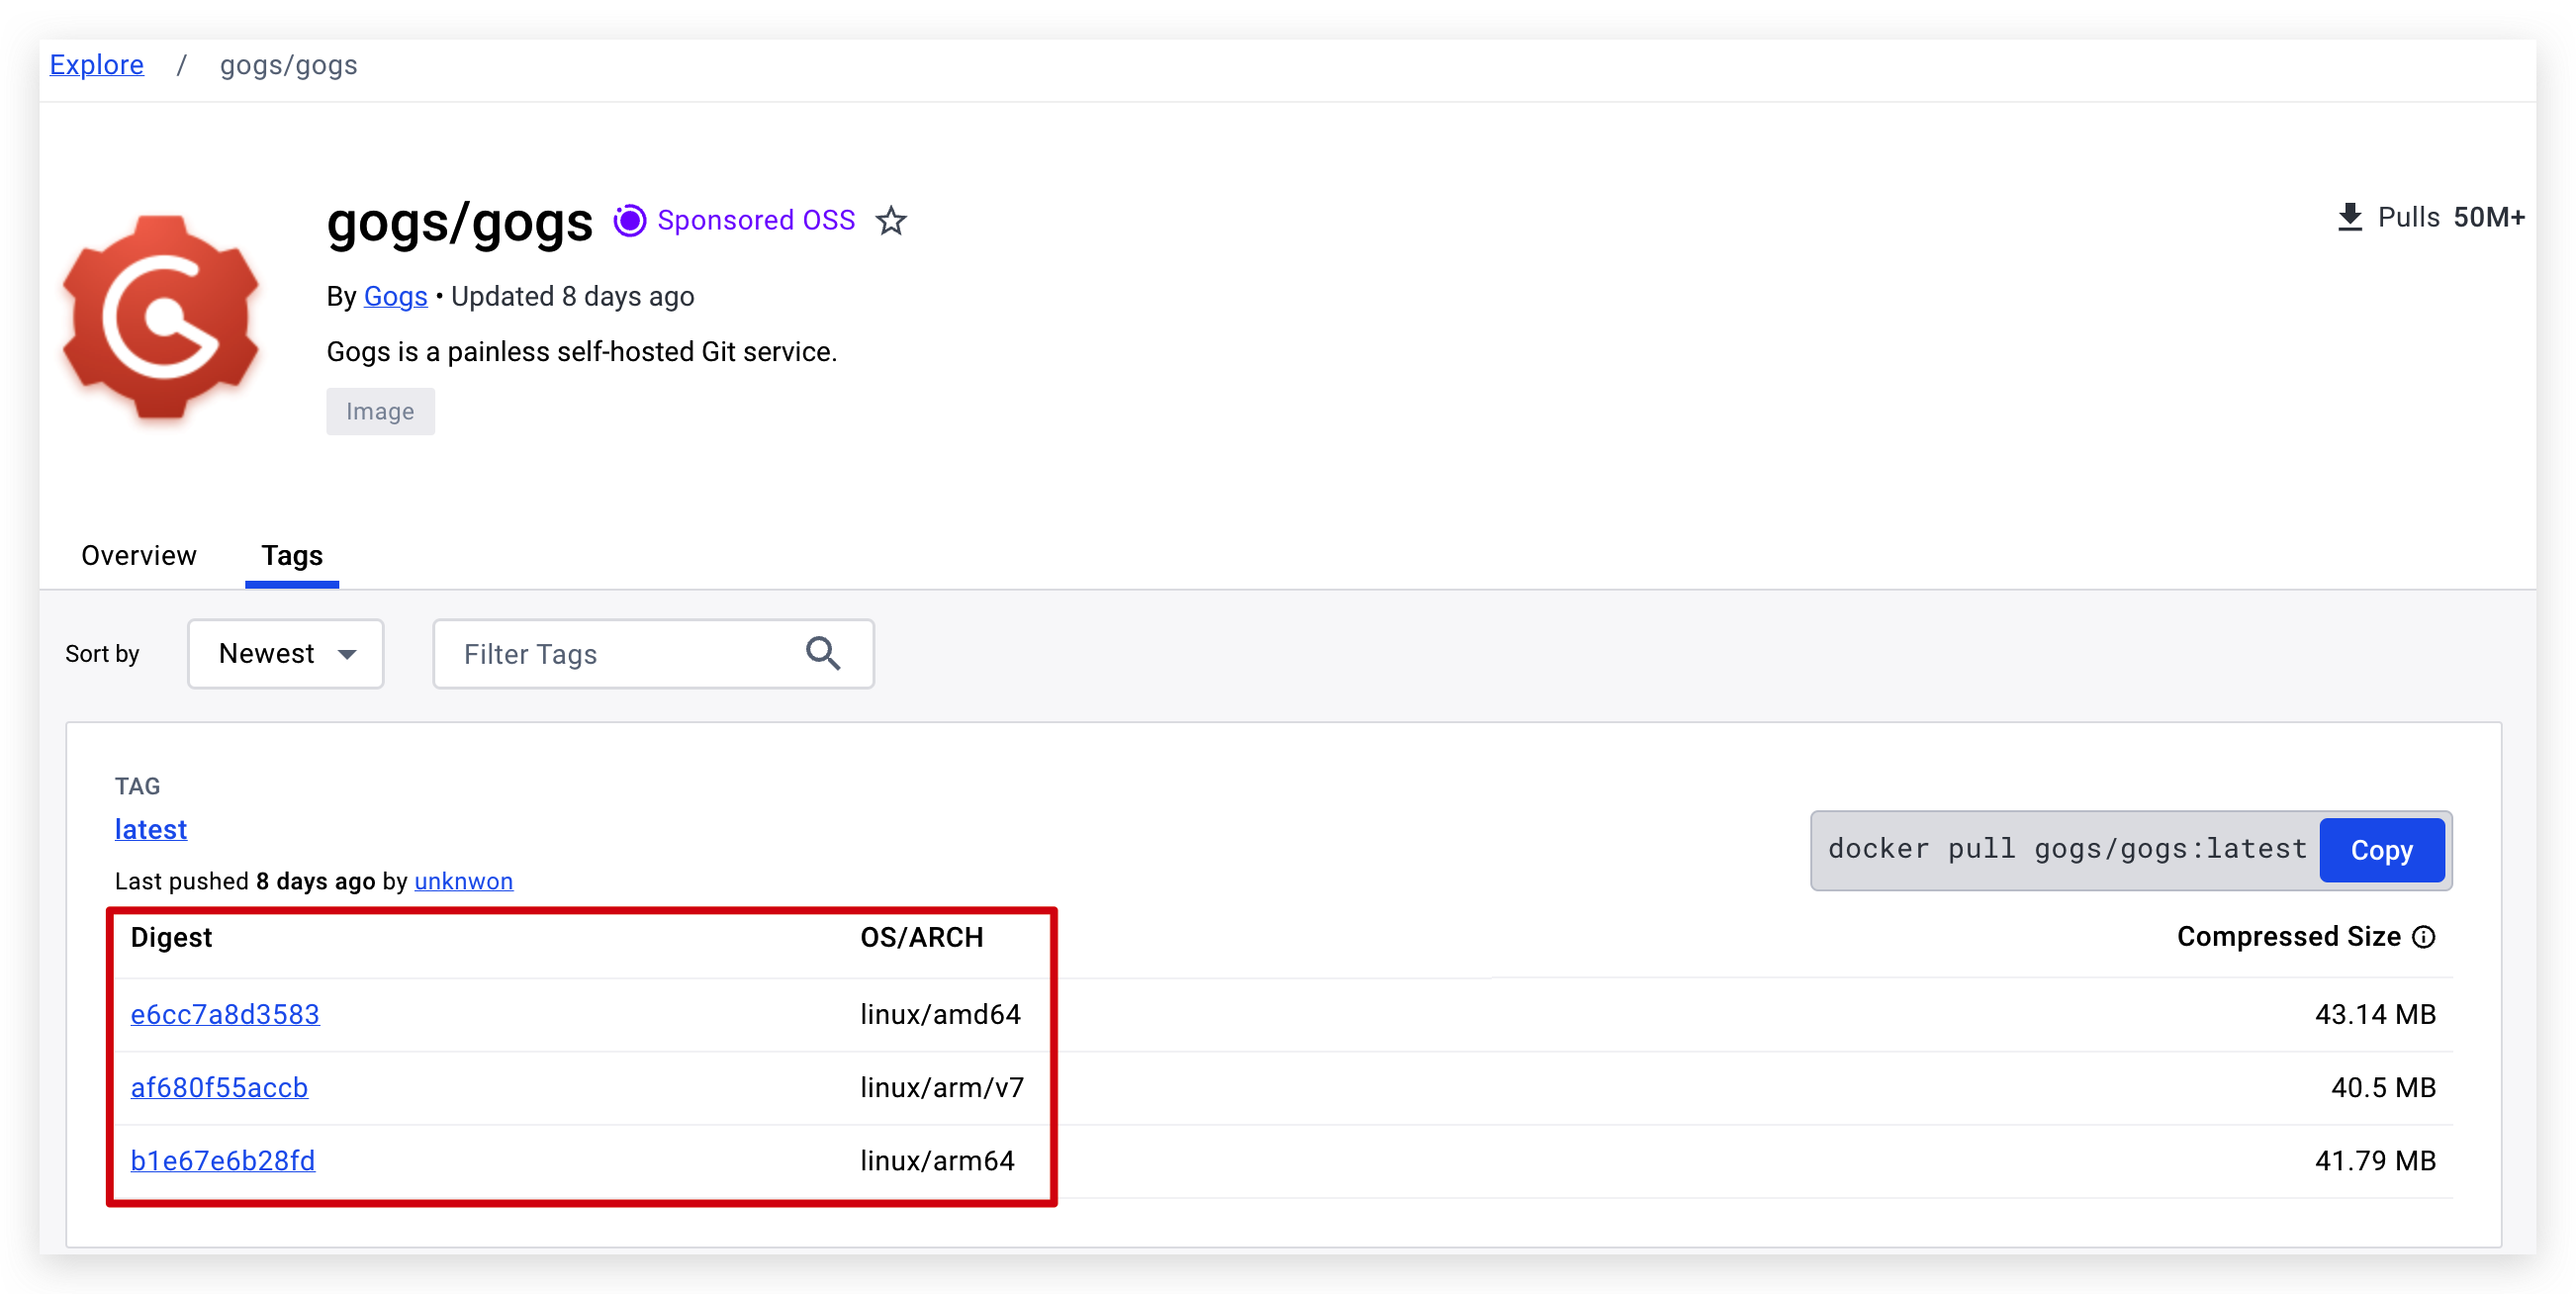This screenshot has height=1294, width=2576.
Task: Open digest e6cc7a8d3583
Action: click(x=225, y=1014)
